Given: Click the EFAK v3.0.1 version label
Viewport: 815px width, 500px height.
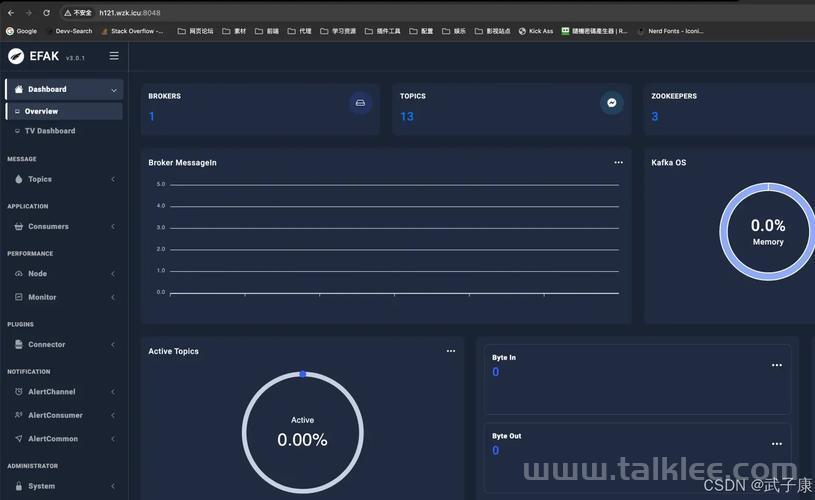Looking at the screenshot, I should click(75, 58).
